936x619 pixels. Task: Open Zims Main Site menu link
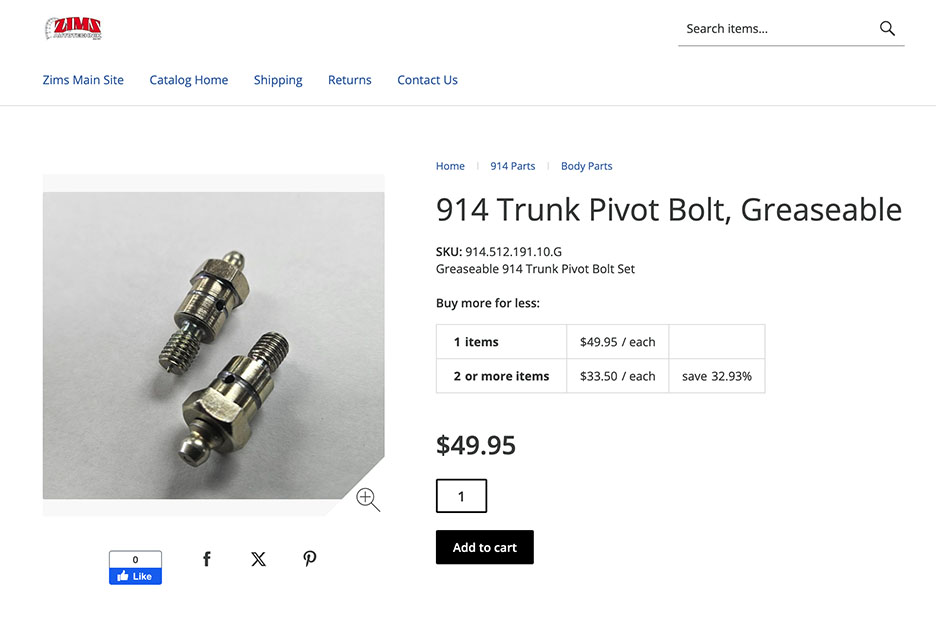(83, 80)
